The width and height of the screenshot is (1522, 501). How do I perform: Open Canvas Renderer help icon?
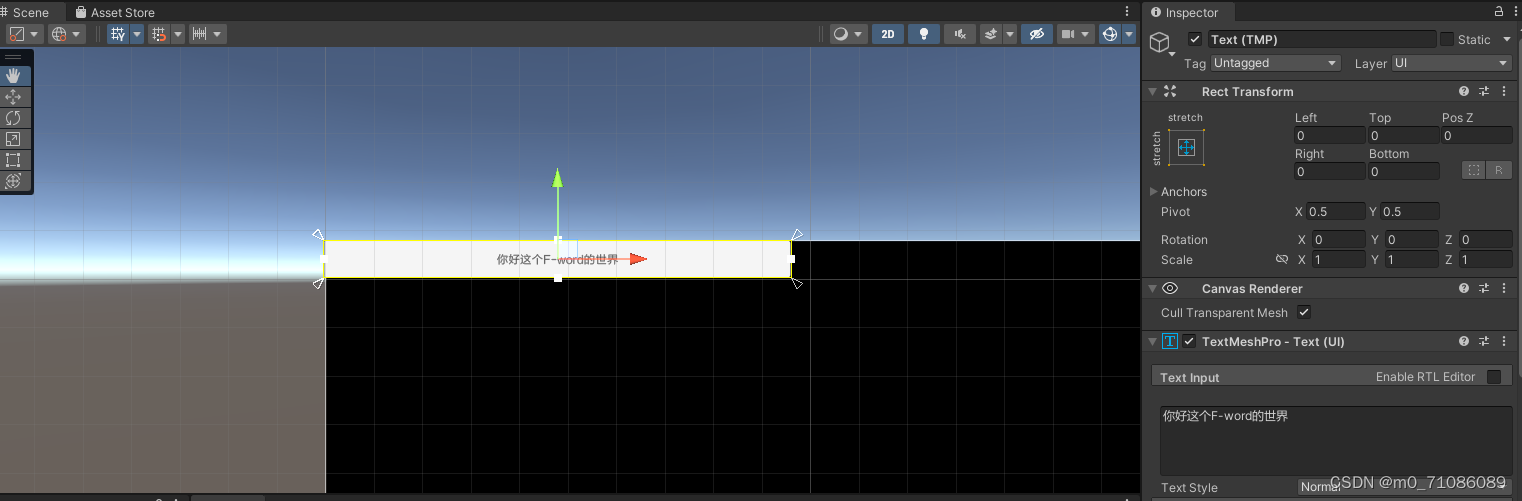pyautogui.click(x=1464, y=288)
